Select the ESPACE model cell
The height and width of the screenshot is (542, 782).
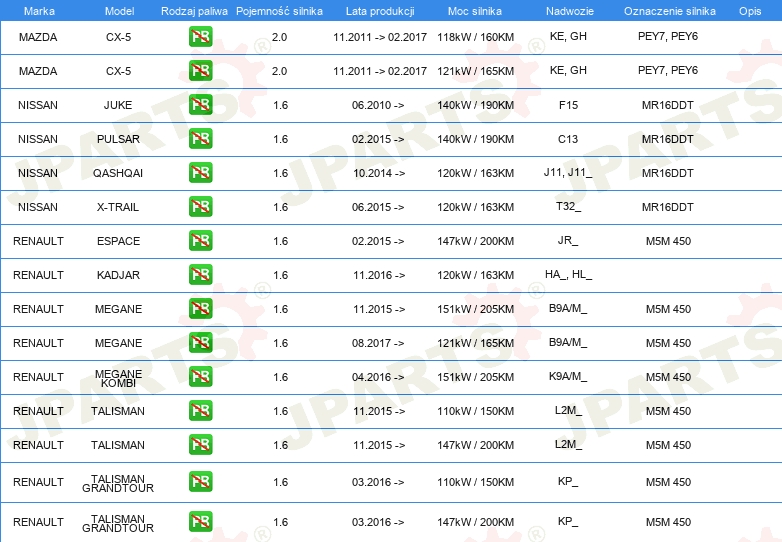pos(118,241)
